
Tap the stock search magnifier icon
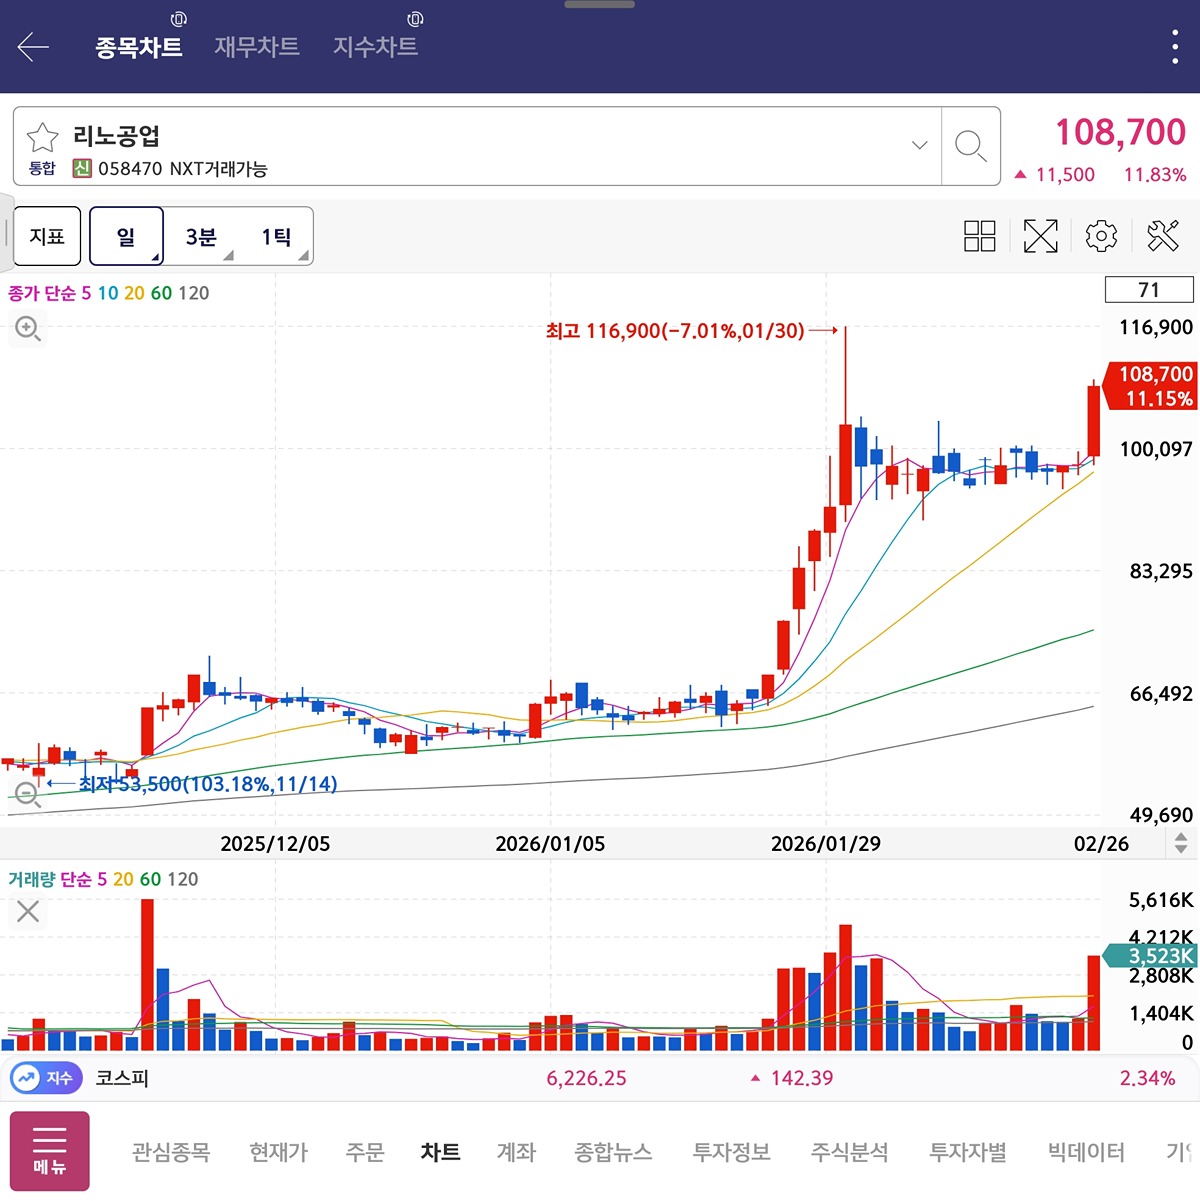tap(970, 146)
